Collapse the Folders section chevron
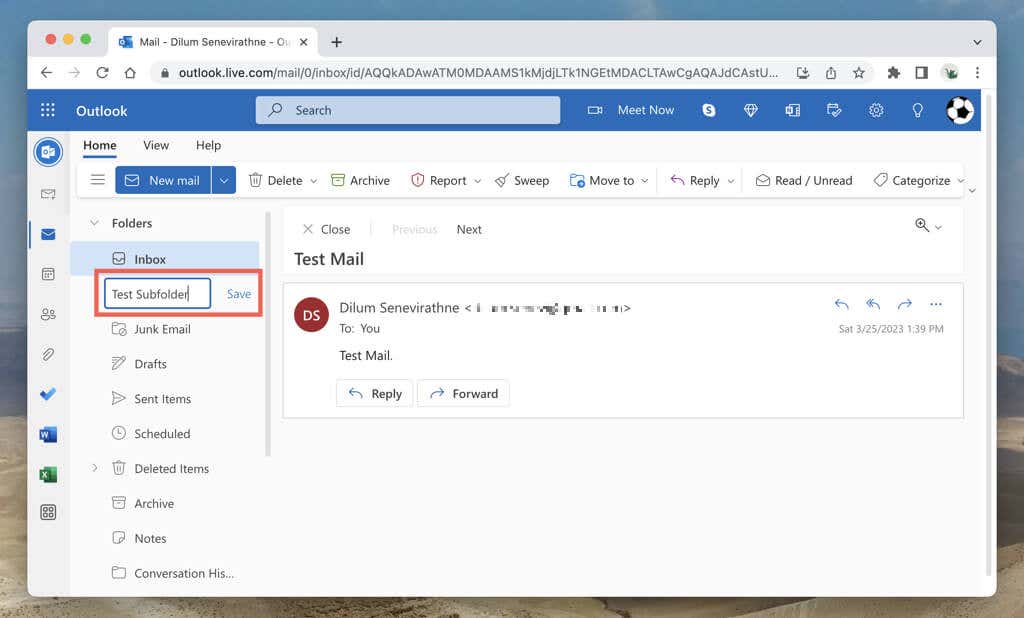The image size is (1024, 618). [x=95, y=223]
